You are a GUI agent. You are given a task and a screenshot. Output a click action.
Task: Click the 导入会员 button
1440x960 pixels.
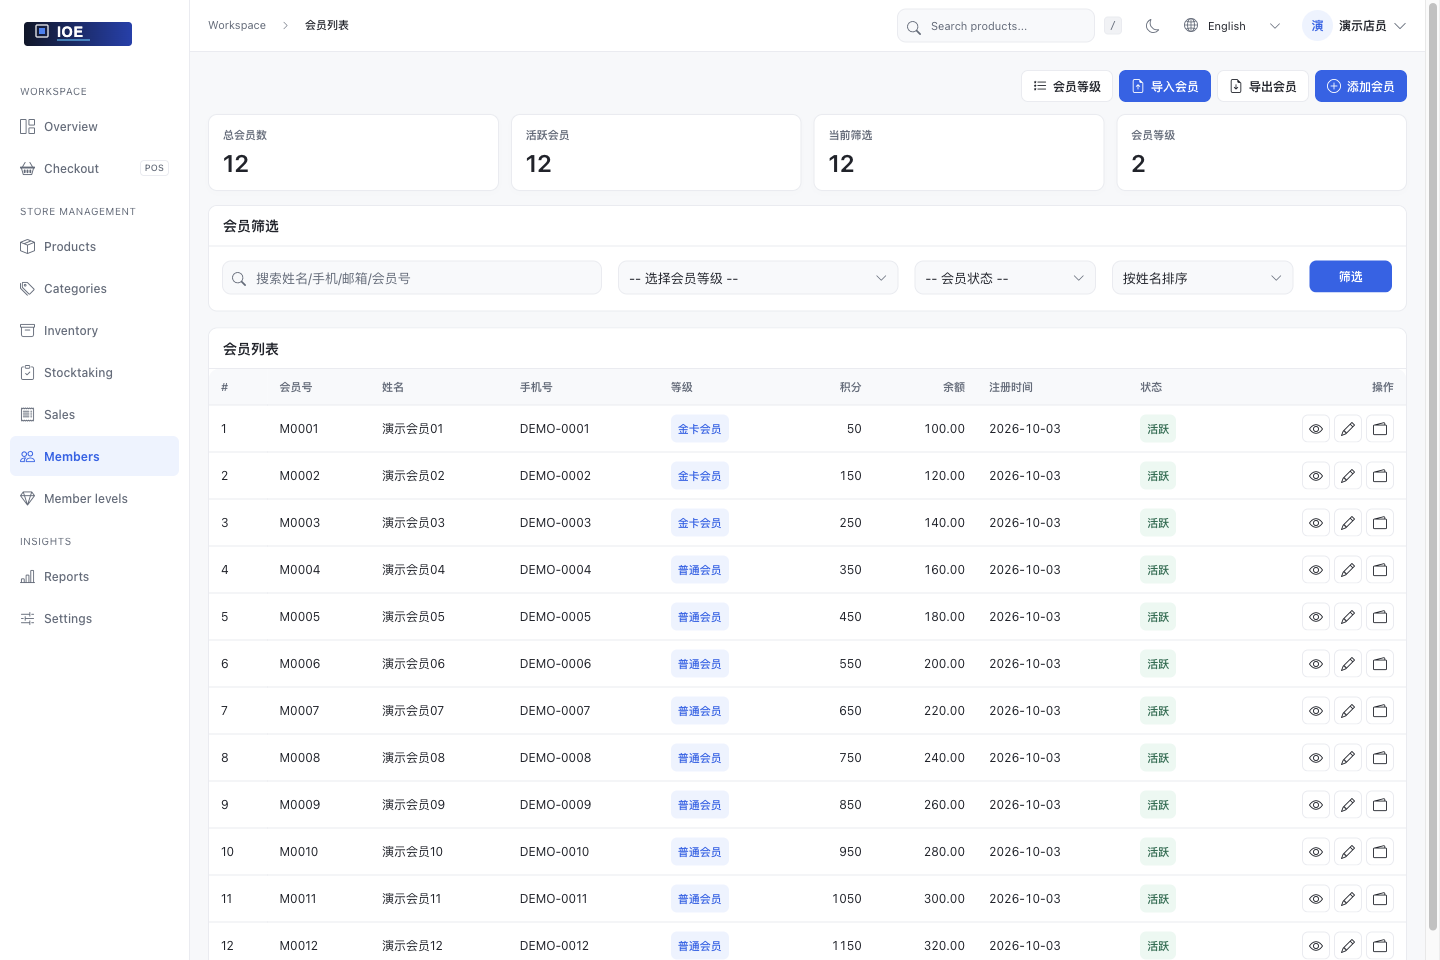(1165, 86)
